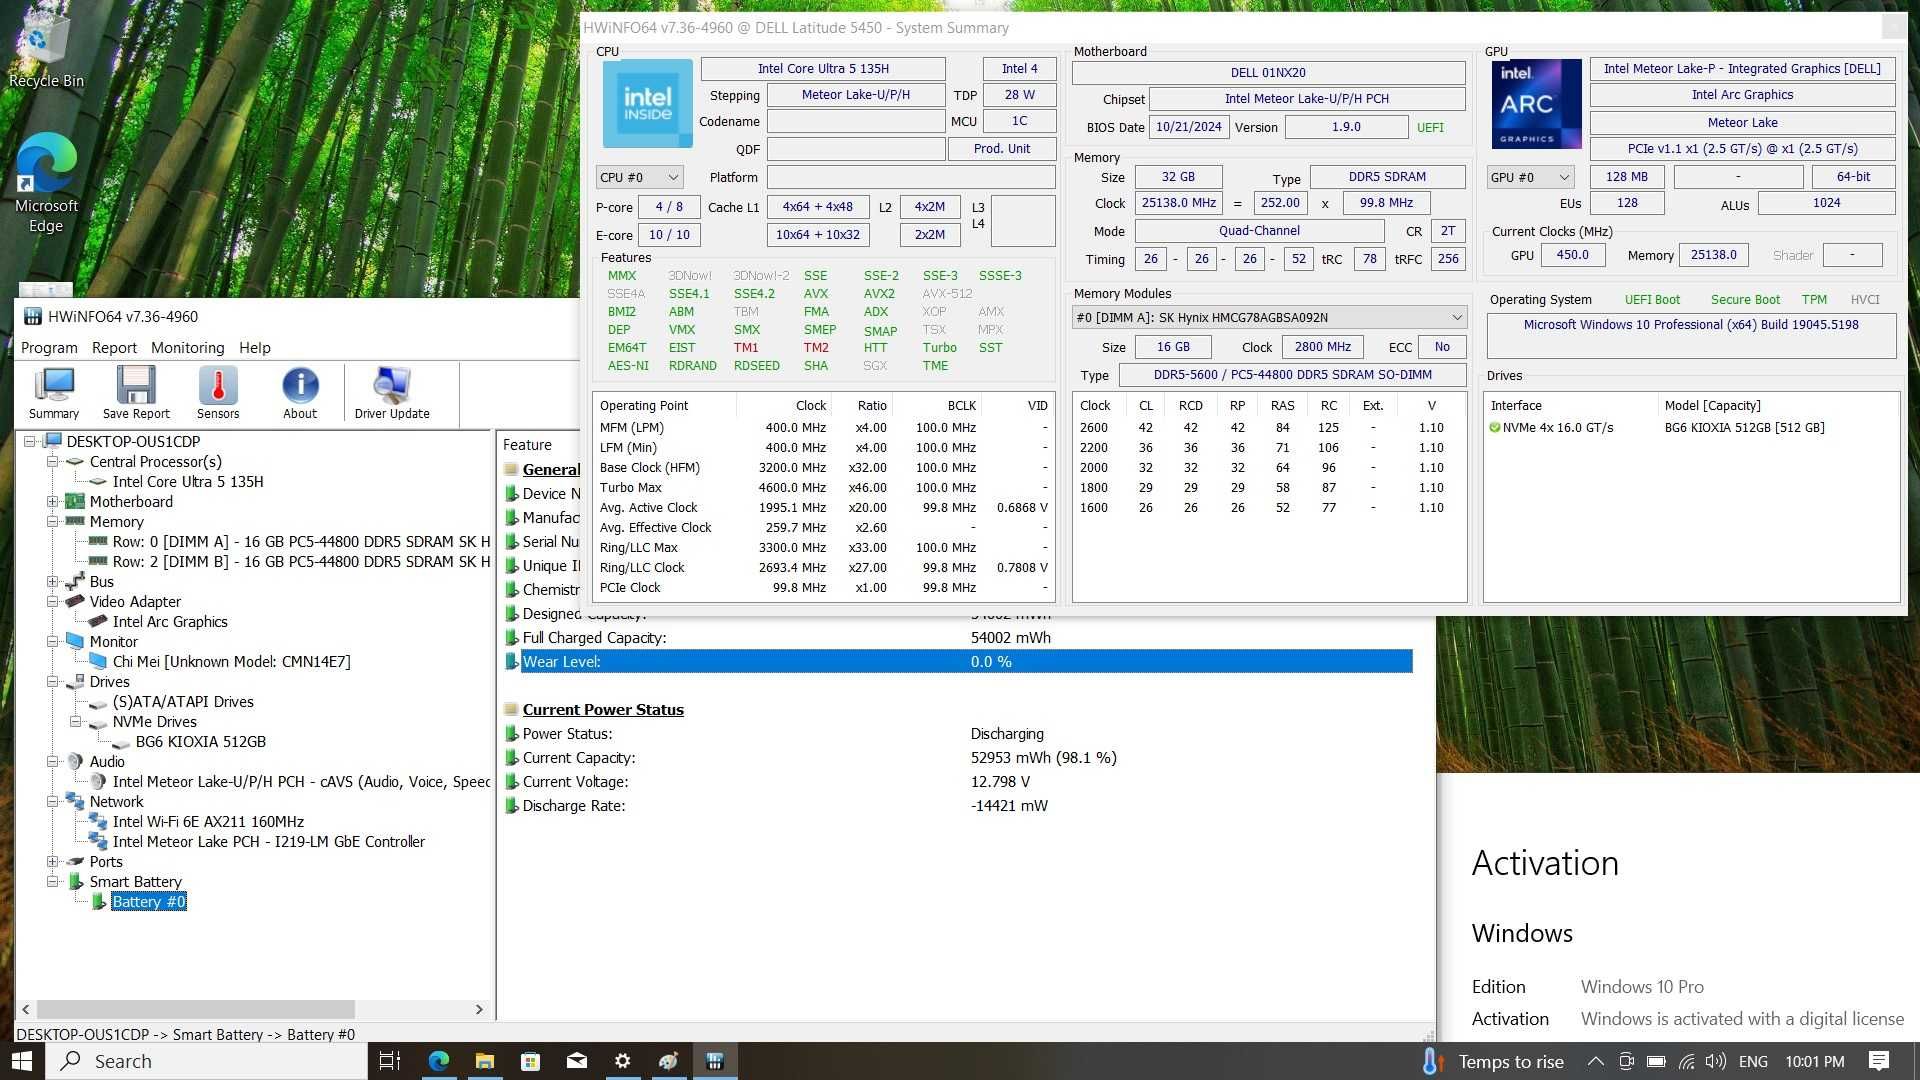Open the memory module DIMM A dropdown
This screenshot has height=1080, width=1920.
click(x=1269, y=317)
